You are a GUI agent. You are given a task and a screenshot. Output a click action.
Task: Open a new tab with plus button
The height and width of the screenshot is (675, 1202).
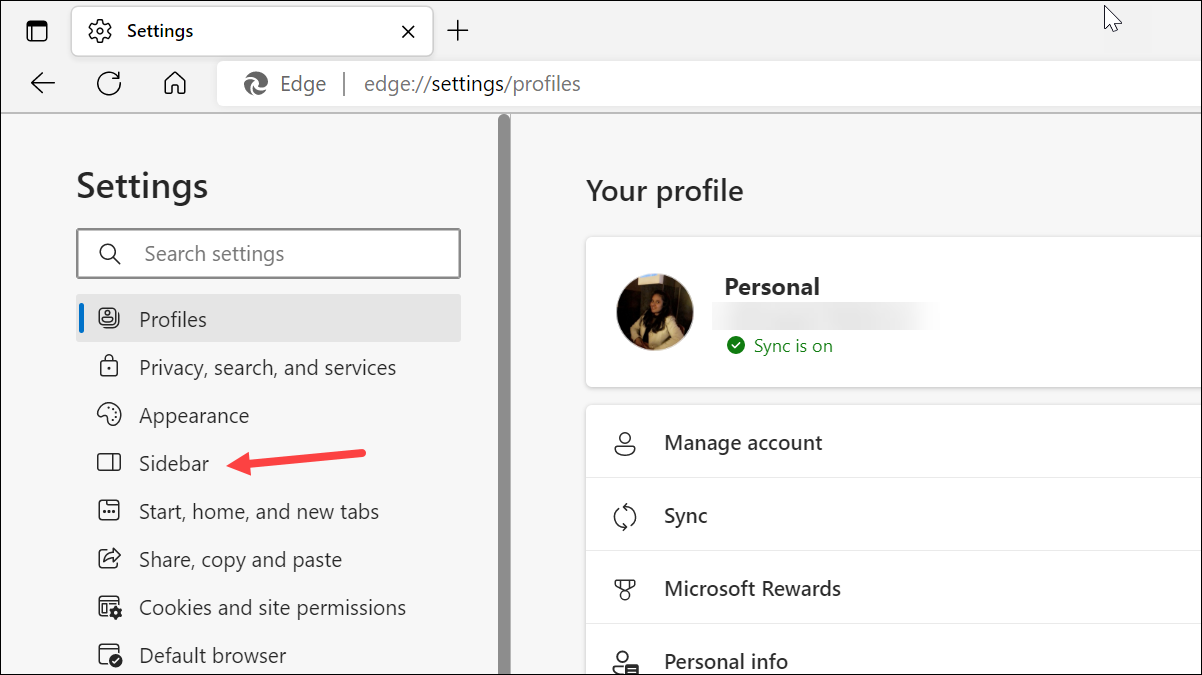(457, 31)
